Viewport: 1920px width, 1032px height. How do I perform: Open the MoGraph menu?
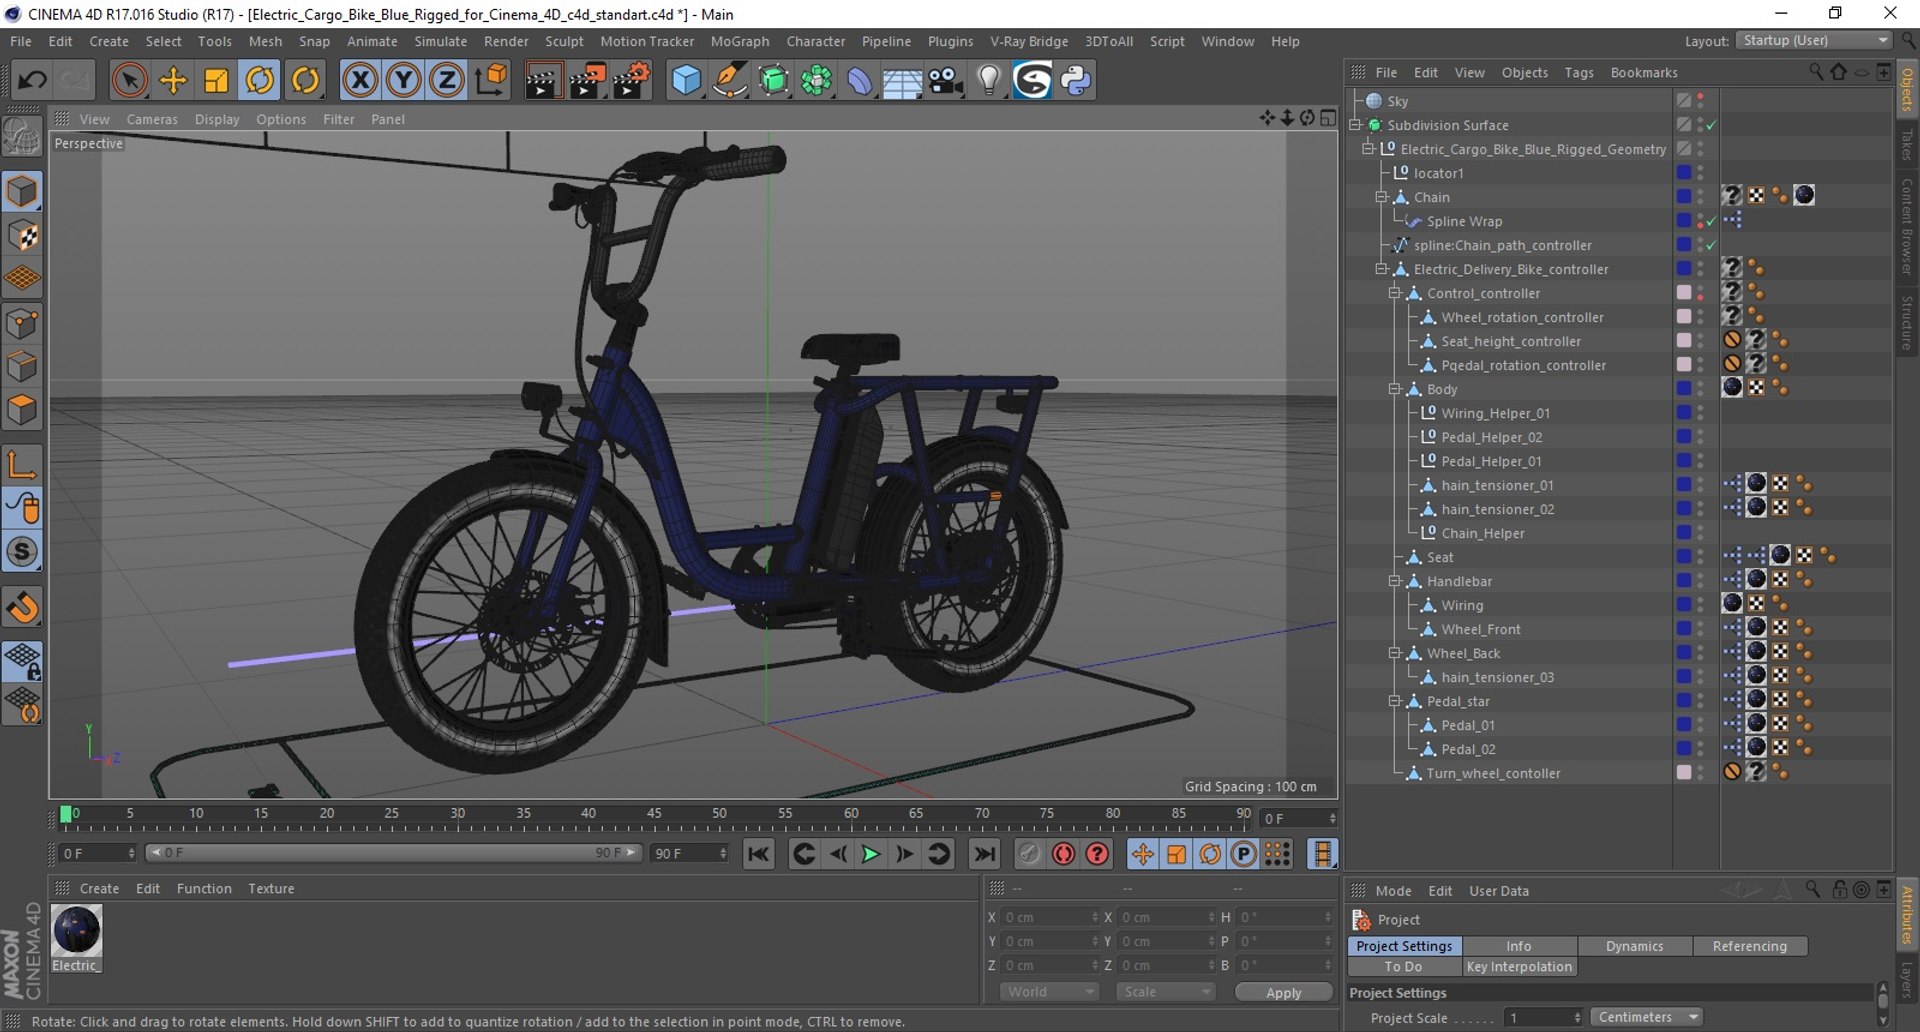click(740, 41)
